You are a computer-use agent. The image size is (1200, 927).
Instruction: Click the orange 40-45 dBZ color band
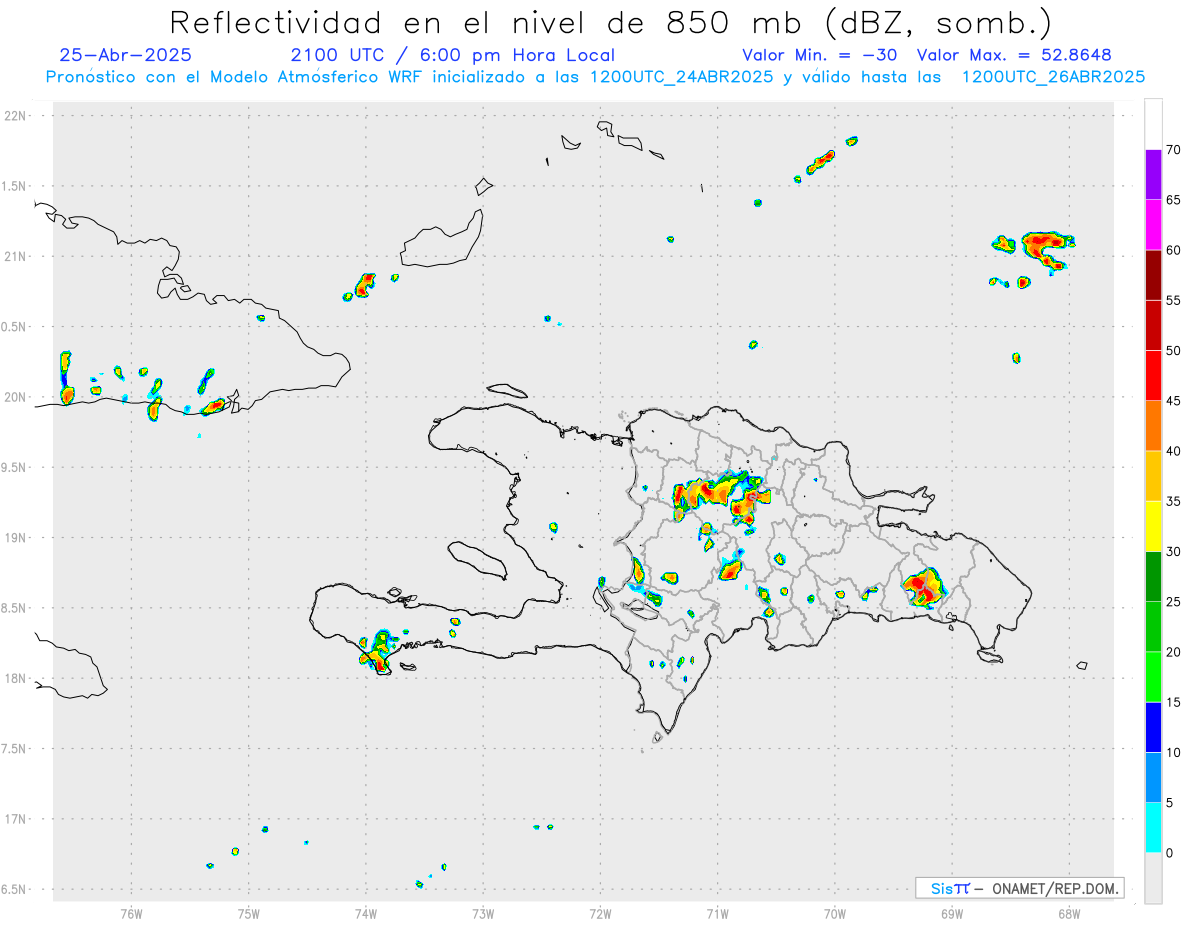pyautogui.click(x=1153, y=426)
